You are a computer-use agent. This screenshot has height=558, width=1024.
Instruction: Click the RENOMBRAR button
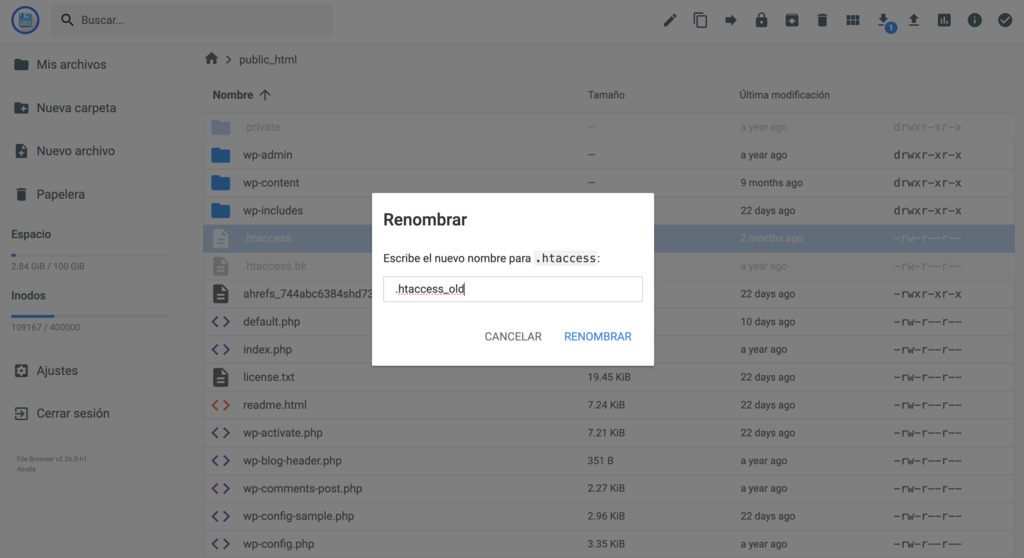(598, 336)
